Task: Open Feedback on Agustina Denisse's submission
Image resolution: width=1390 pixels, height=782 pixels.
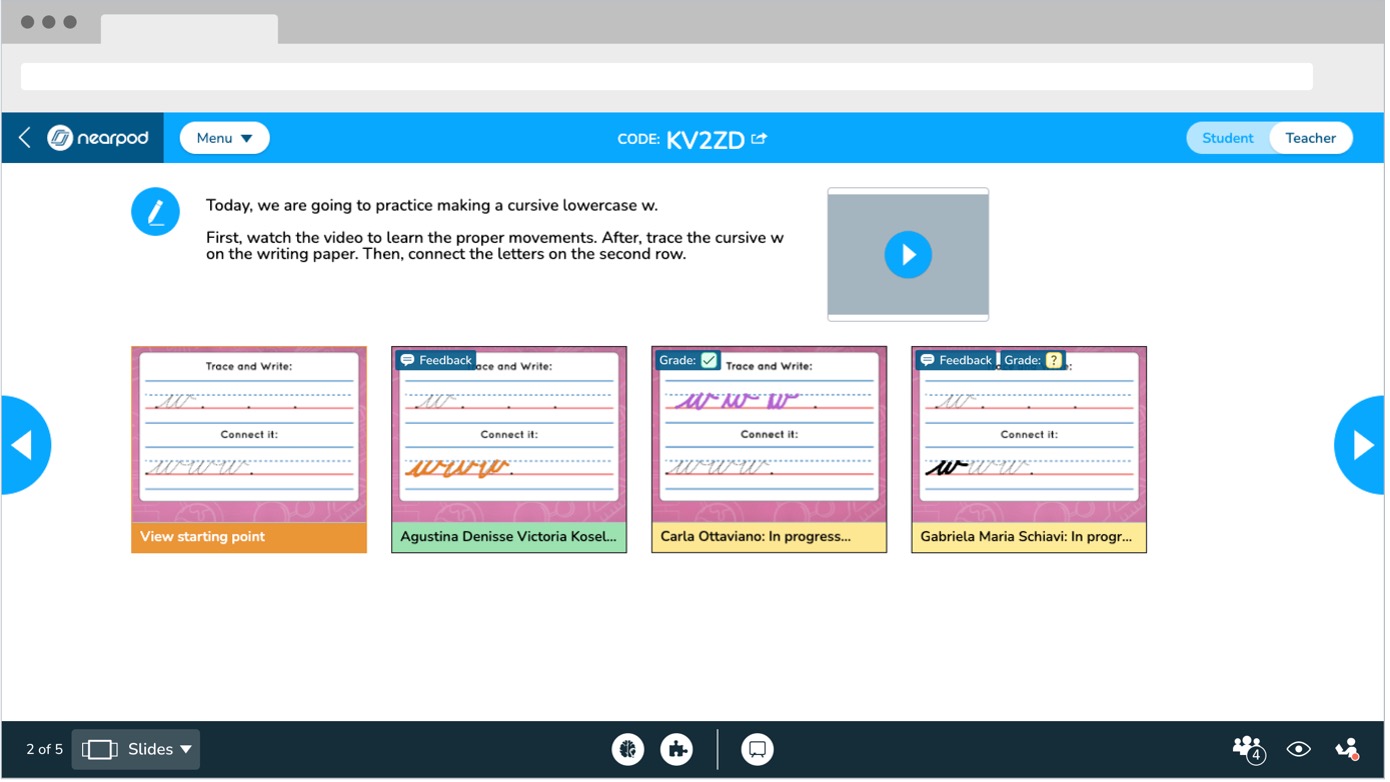Action: point(437,361)
